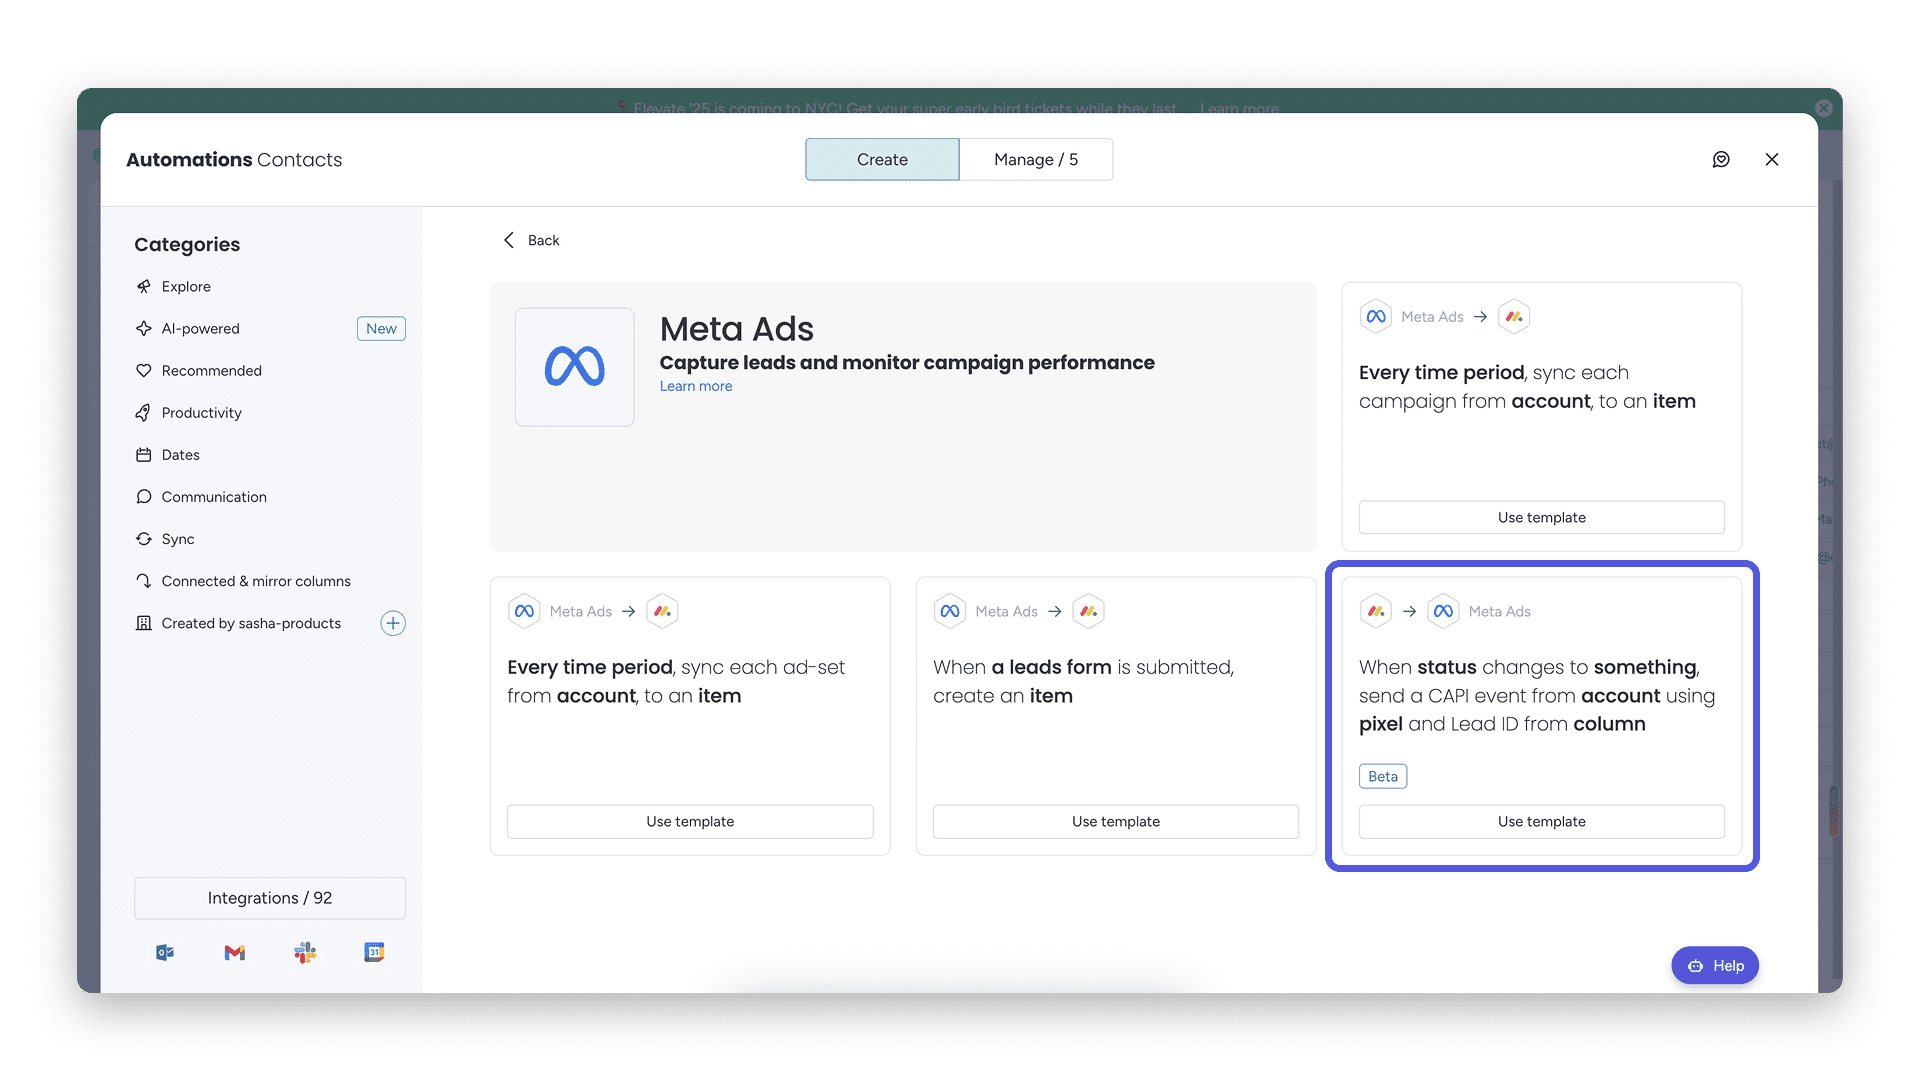Click the Beta tag on CAPI template

tap(1382, 777)
